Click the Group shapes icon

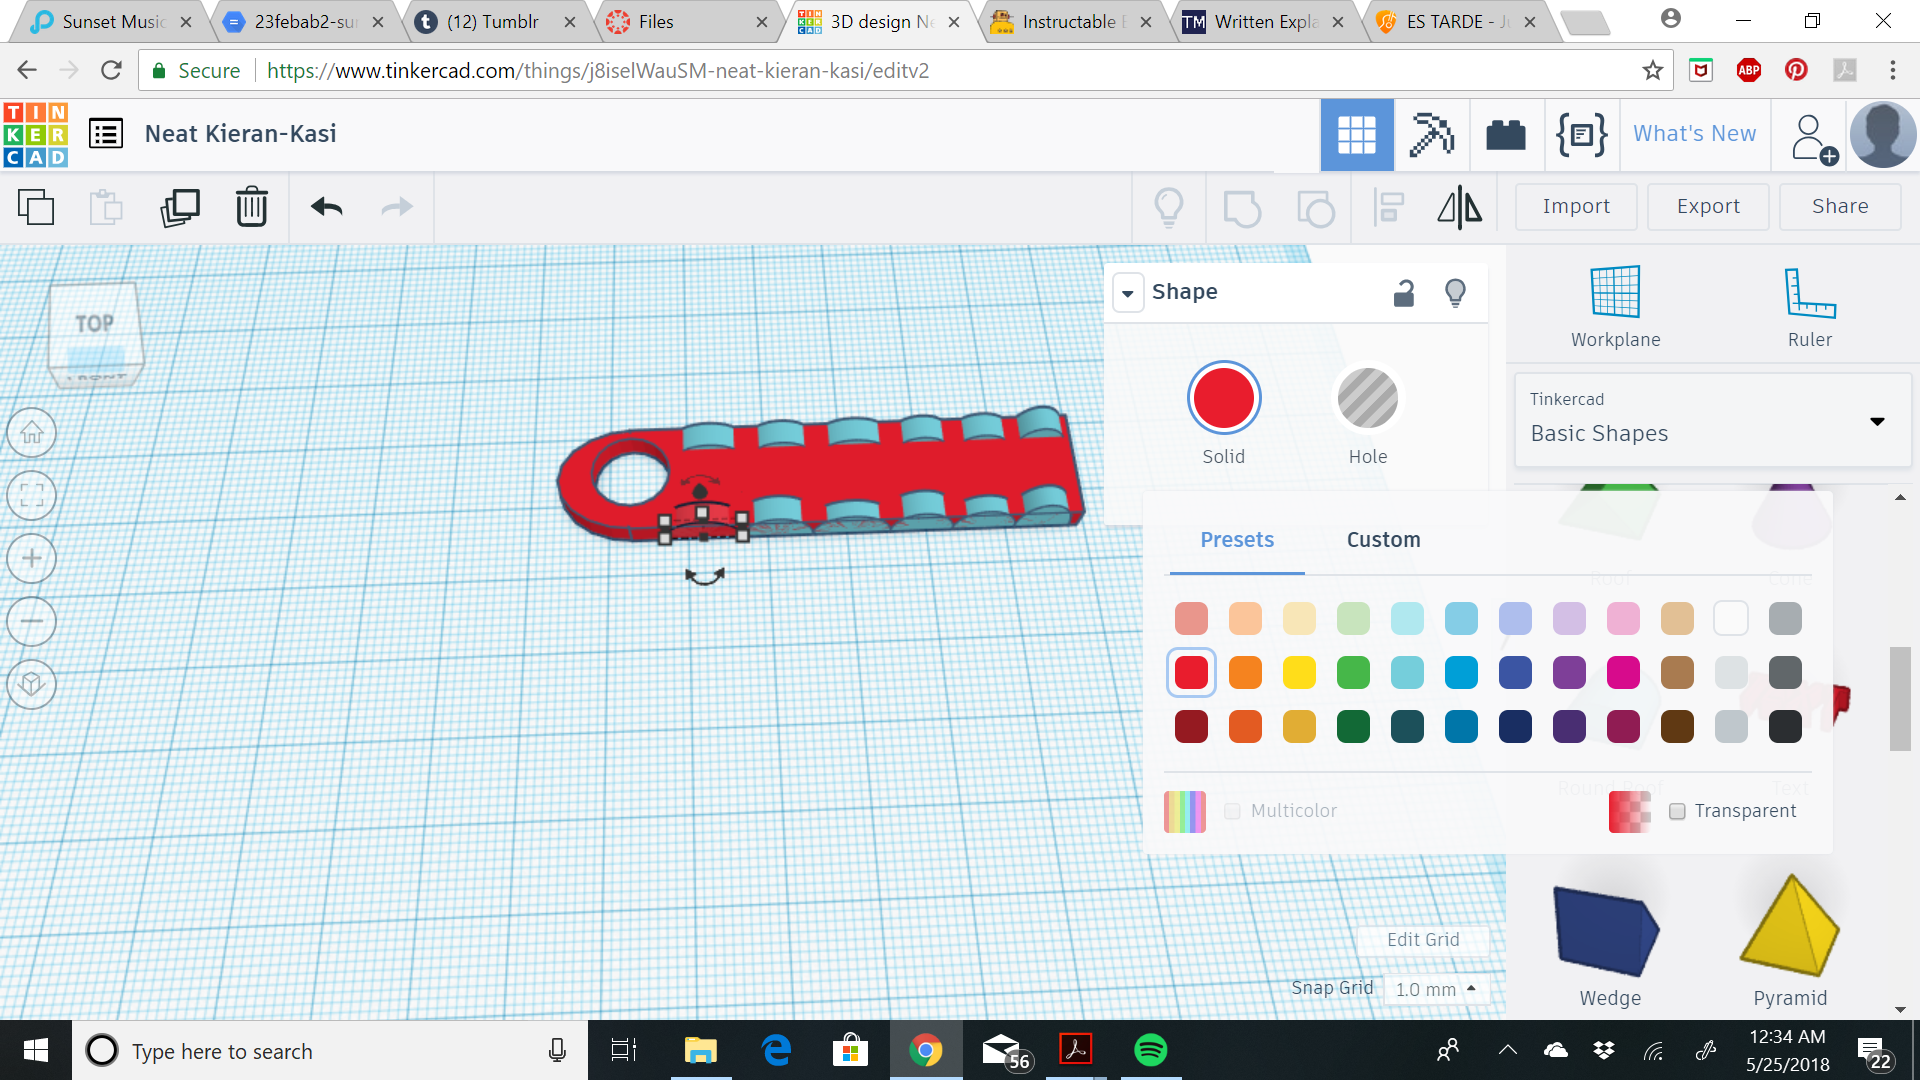point(1242,208)
